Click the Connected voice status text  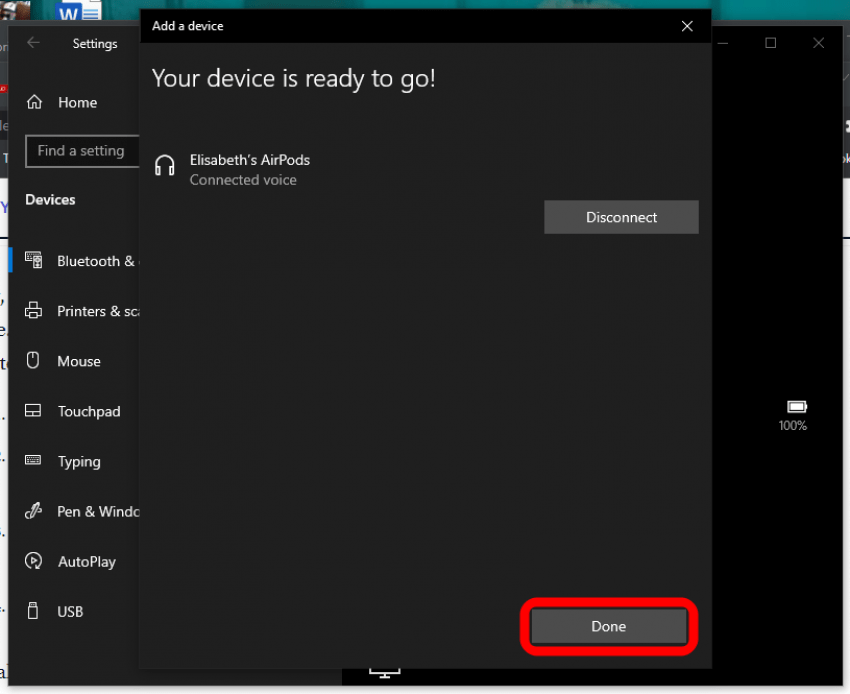[x=243, y=180]
